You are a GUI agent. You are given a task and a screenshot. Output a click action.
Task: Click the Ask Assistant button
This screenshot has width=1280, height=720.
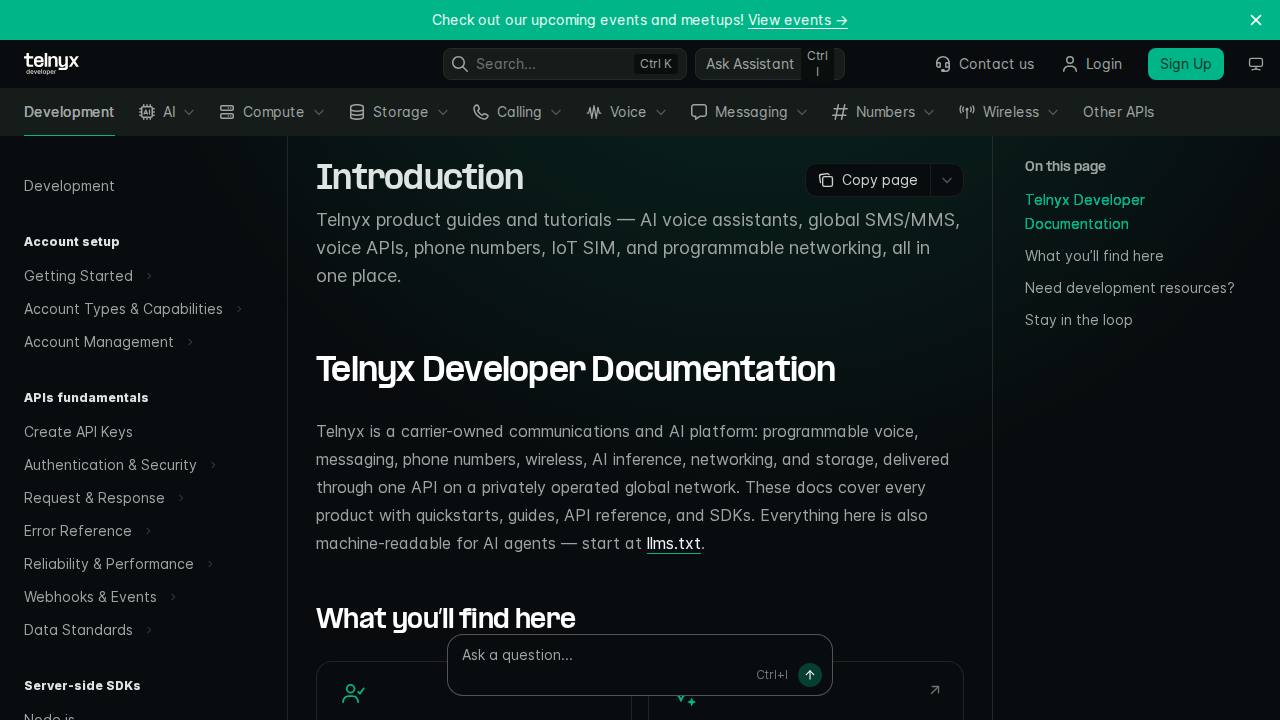pos(770,64)
